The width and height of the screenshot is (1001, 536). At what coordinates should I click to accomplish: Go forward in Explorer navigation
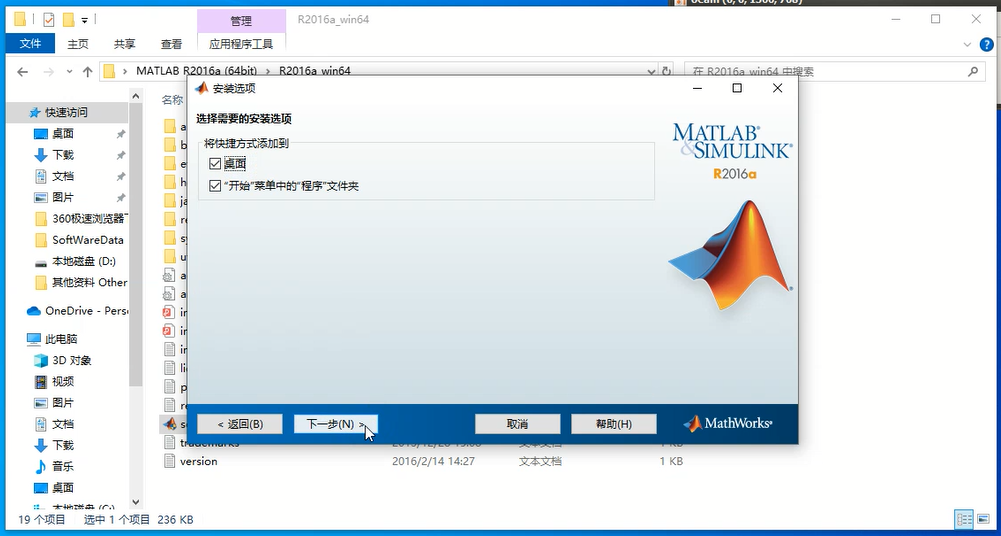tap(49, 72)
